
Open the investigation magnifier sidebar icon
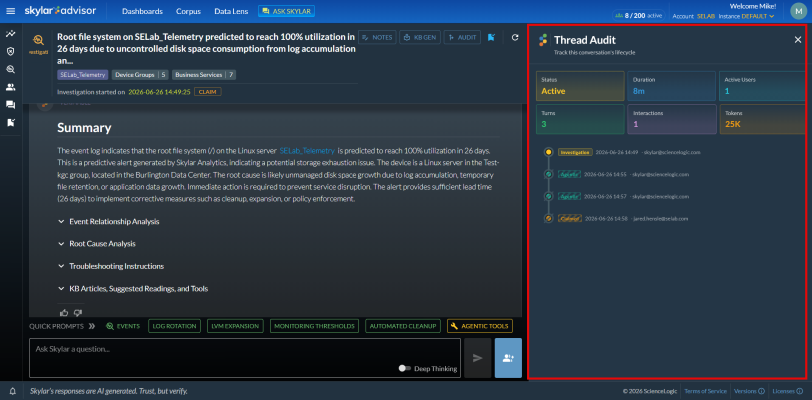[x=10, y=69]
